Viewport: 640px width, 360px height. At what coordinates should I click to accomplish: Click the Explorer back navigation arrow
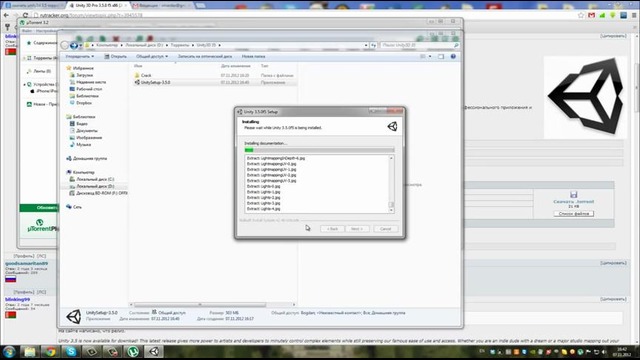point(64,45)
